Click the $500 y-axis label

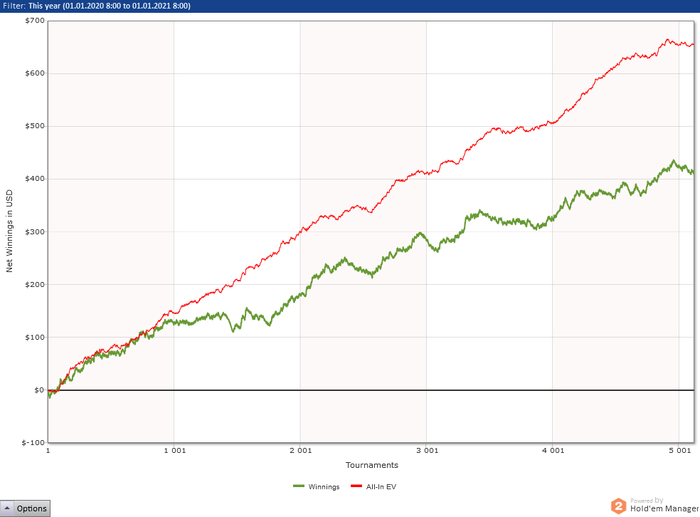coord(35,126)
